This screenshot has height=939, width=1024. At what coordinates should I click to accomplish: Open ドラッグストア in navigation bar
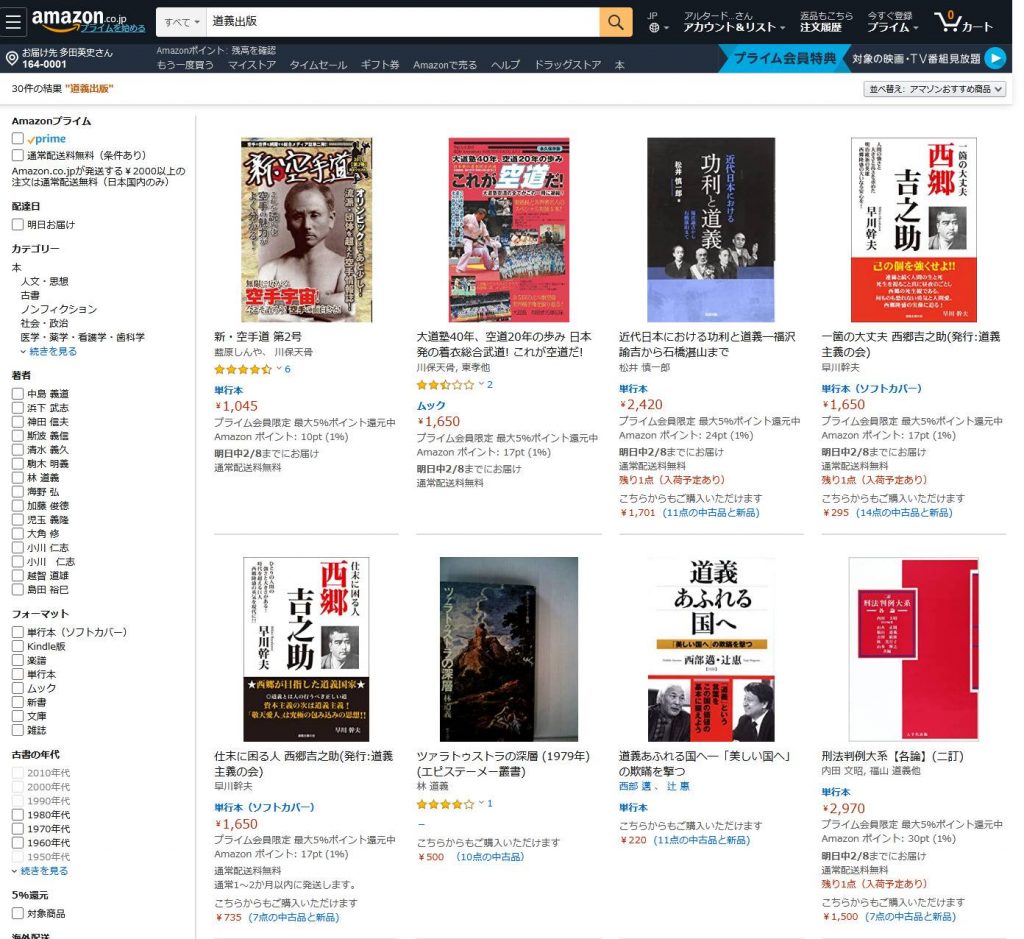(568, 65)
